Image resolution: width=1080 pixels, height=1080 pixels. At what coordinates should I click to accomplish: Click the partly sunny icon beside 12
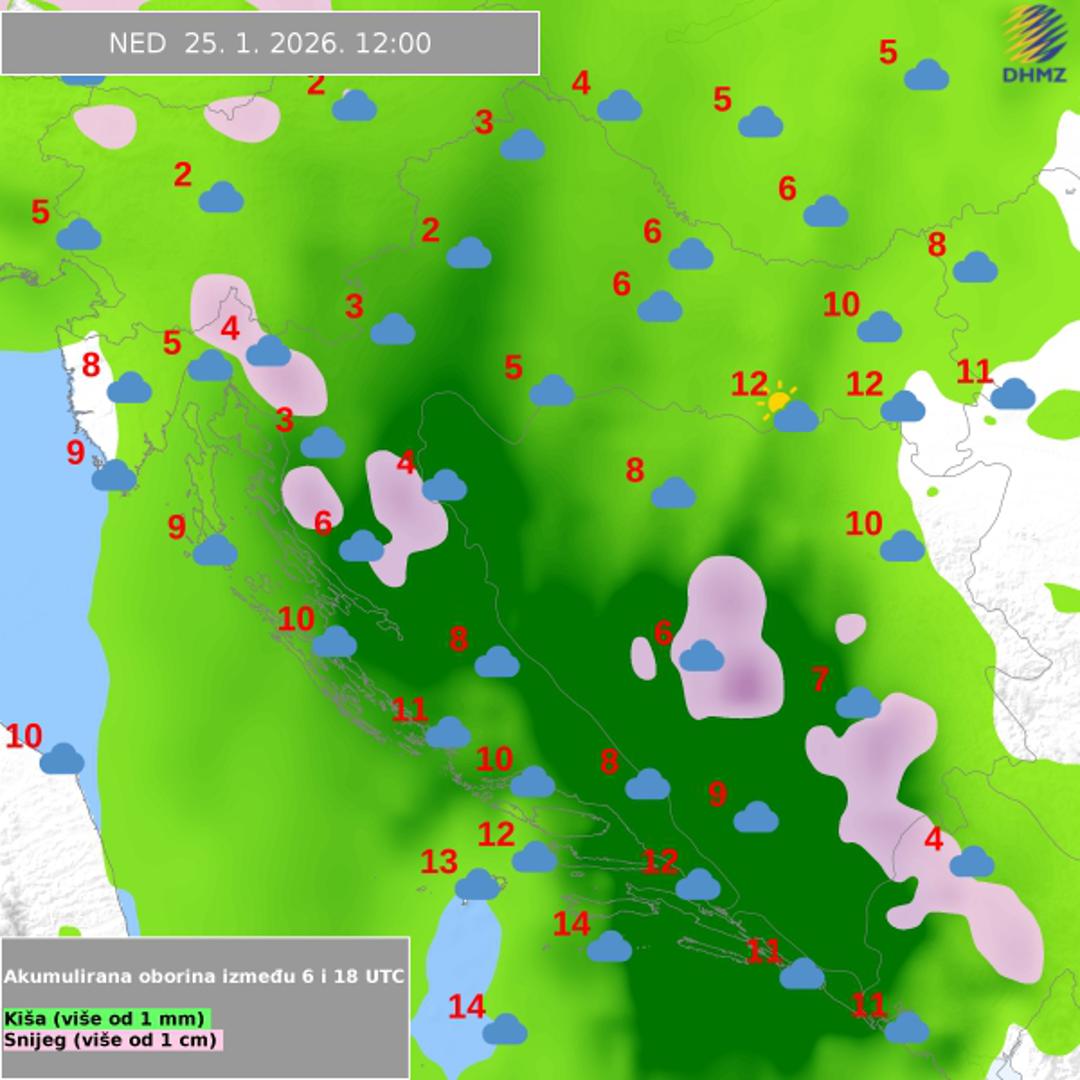point(790,409)
